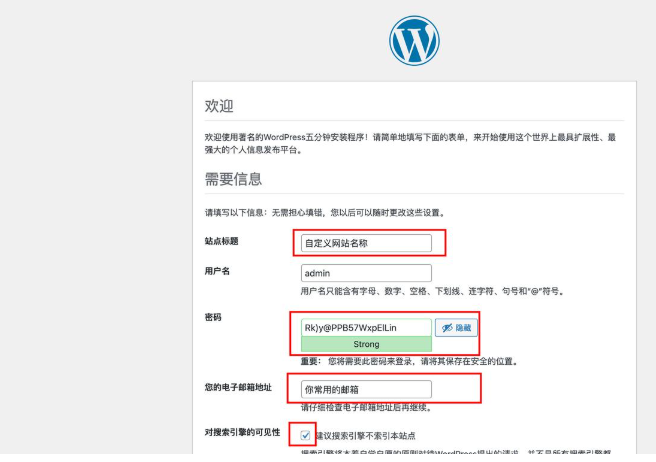Click the 重要 password reminder note
This screenshot has height=462, width=656.
(x=409, y=361)
